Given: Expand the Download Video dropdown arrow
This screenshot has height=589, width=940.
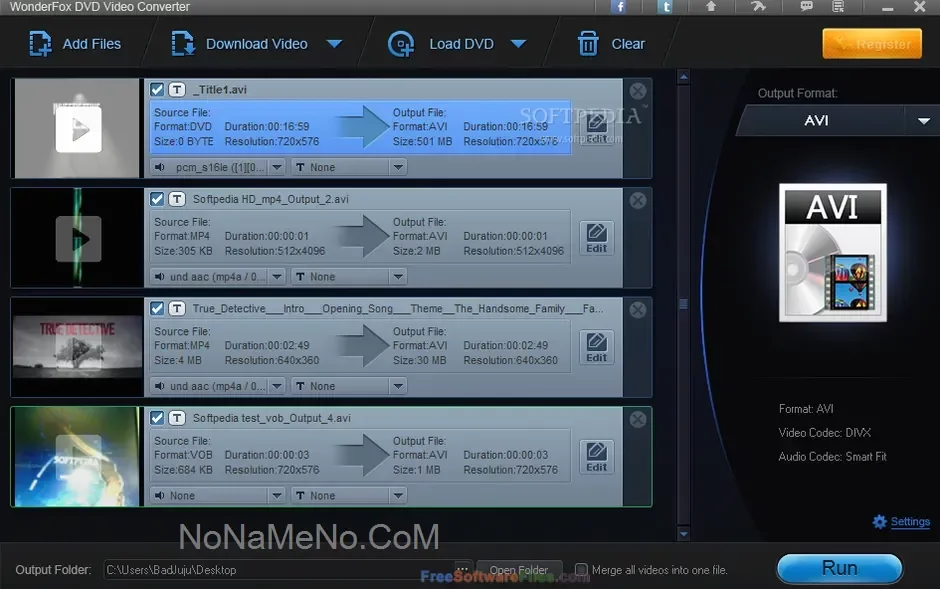Looking at the screenshot, I should (335, 44).
